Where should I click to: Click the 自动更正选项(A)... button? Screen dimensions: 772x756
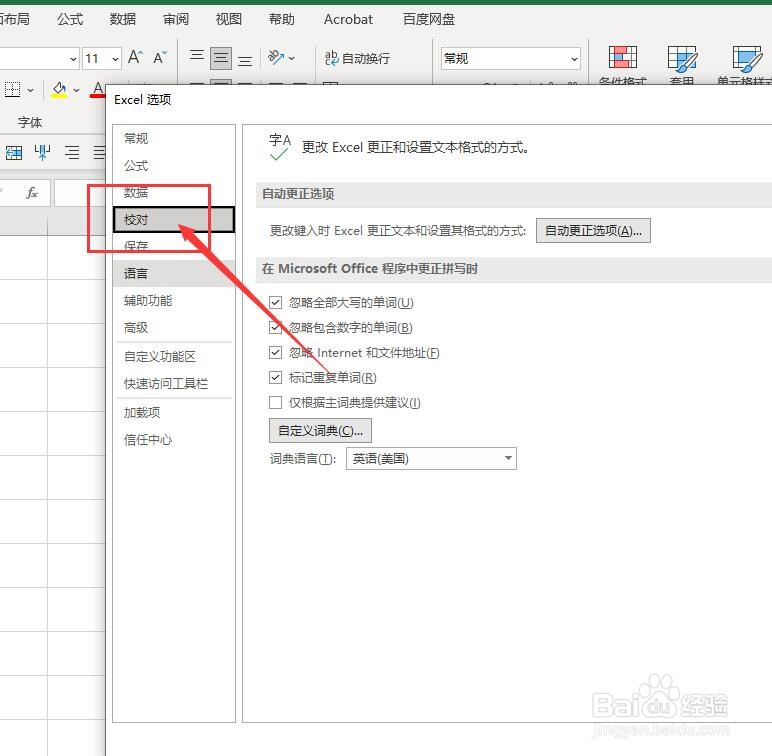593,230
